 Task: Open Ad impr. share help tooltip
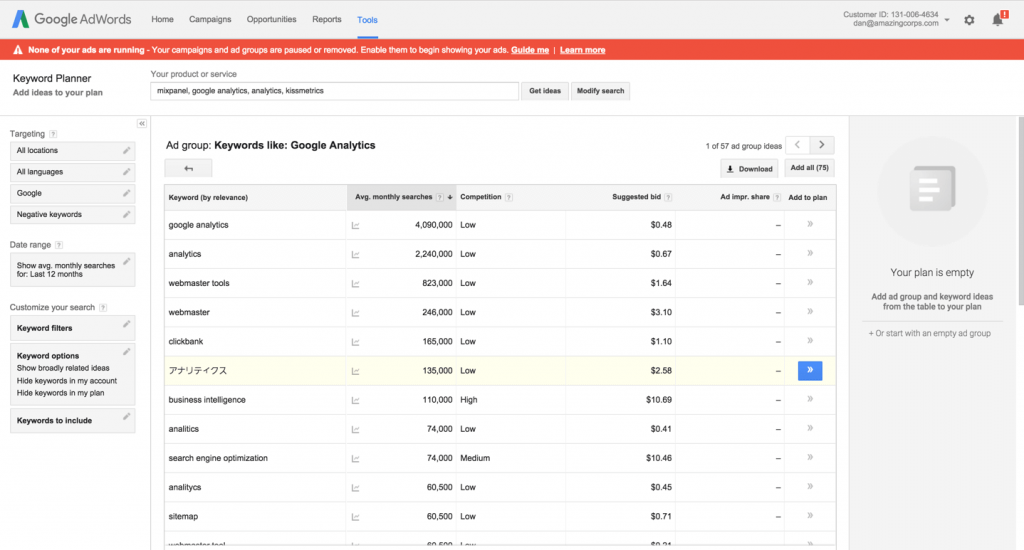[776, 197]
